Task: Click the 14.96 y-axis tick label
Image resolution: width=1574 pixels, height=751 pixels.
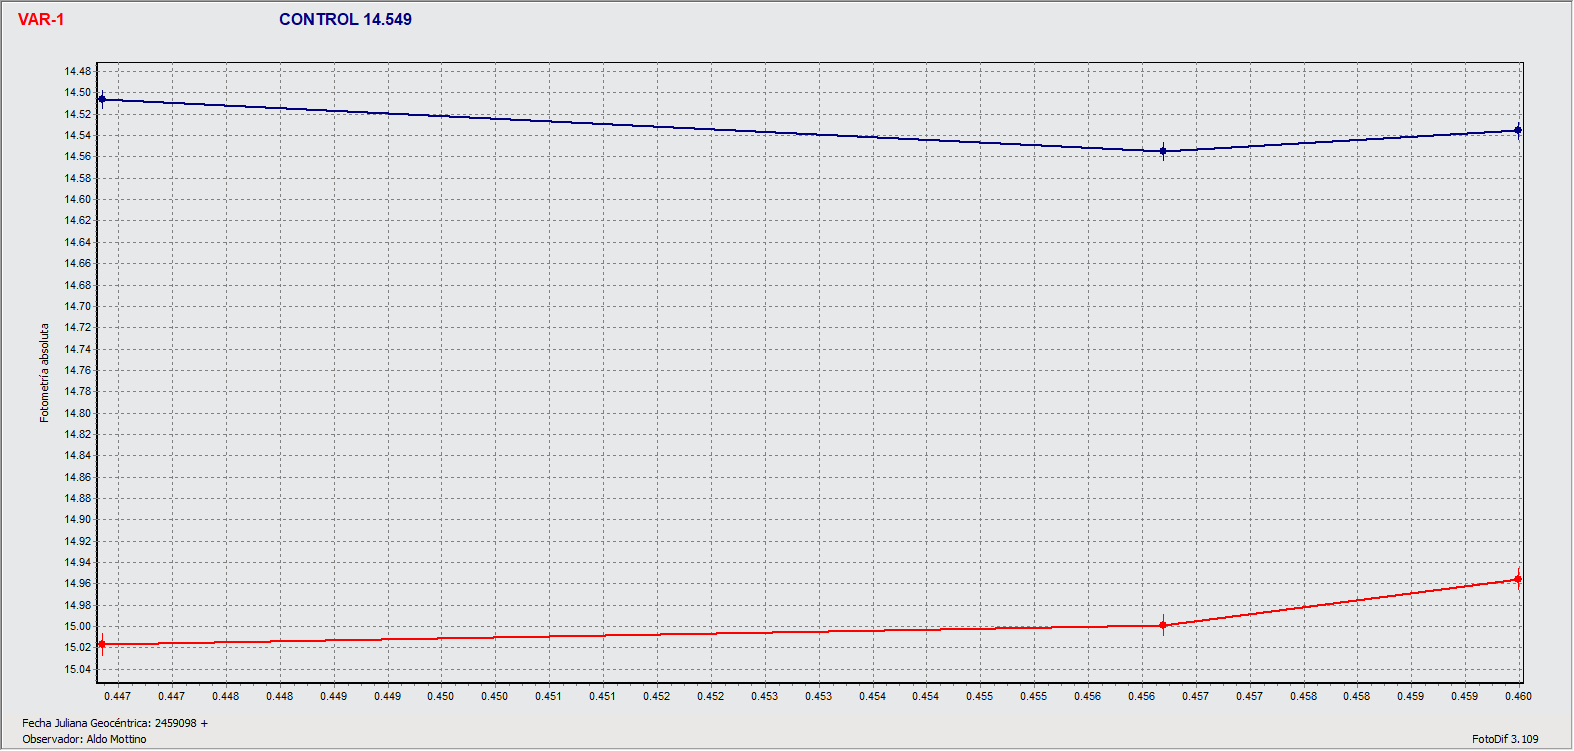Action: coord(78,583)
